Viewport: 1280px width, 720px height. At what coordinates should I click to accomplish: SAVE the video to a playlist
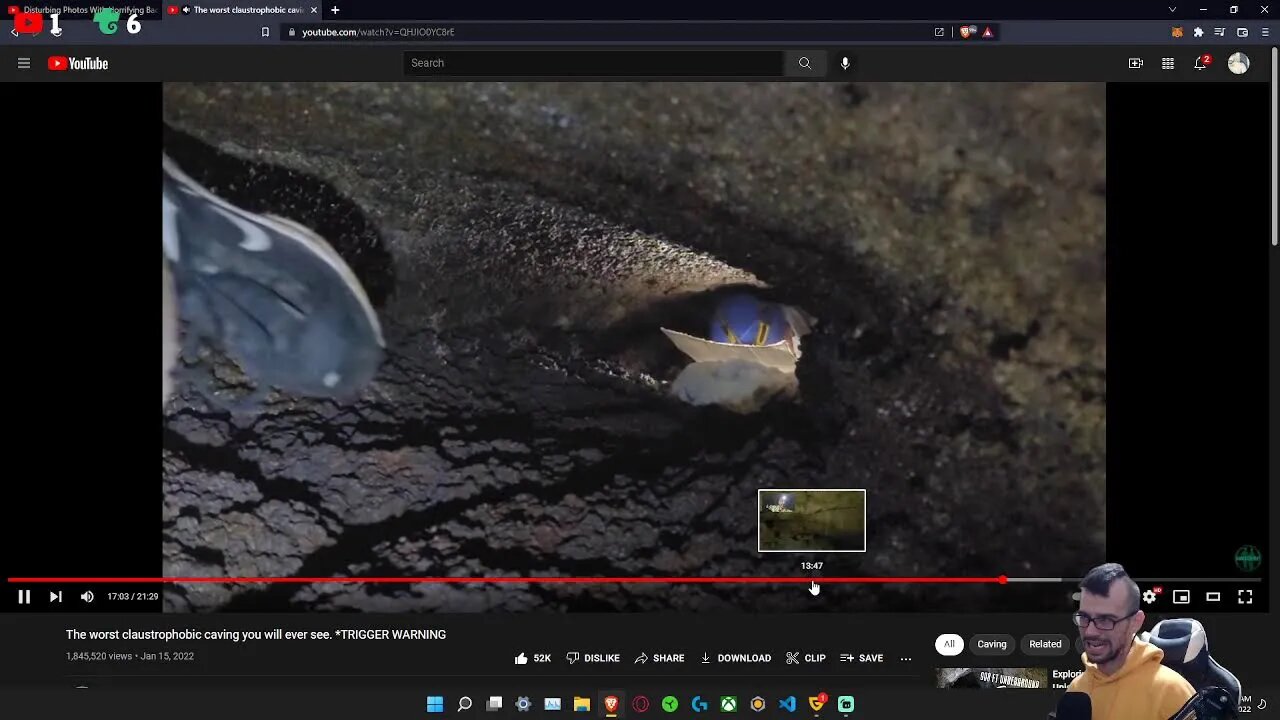(x=862, y=658)
